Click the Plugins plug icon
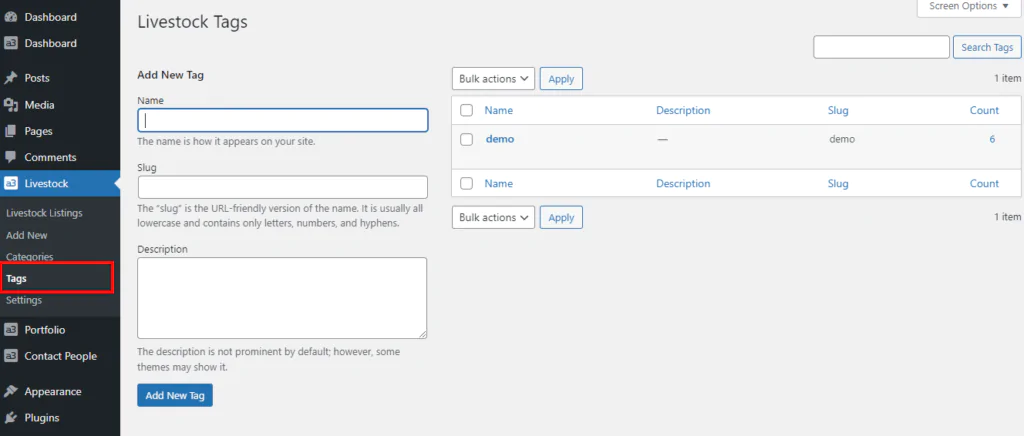Image resolution: width=1024 pixels, height=436 pixels. click(x=11, y=418)
